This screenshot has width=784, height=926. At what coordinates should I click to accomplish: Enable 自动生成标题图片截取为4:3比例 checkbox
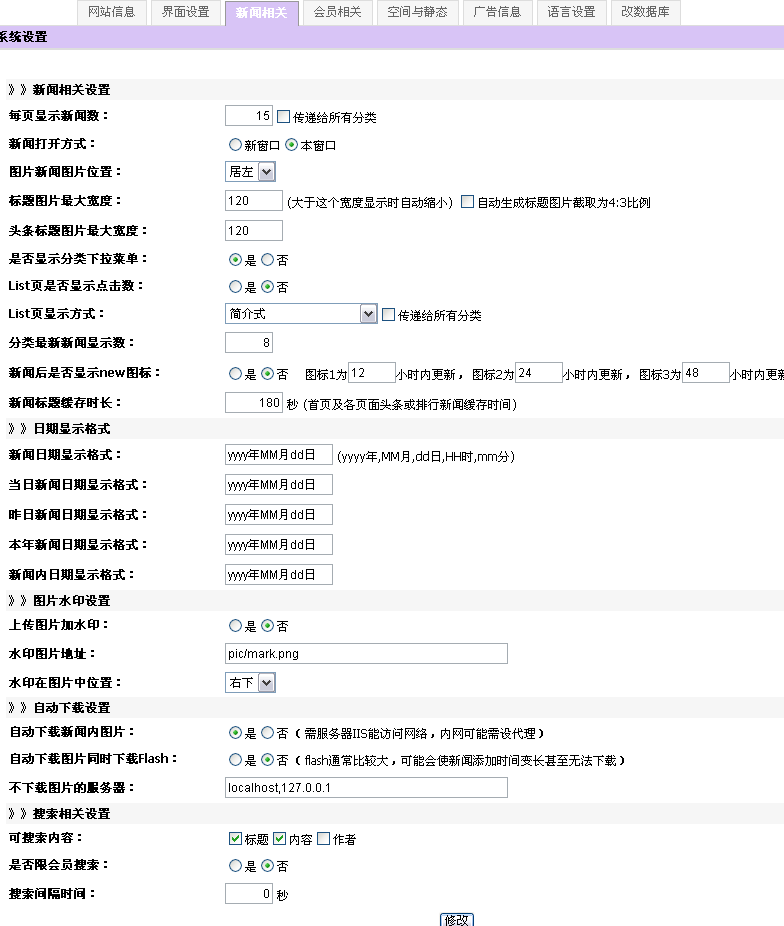click(x=468, y=202)
